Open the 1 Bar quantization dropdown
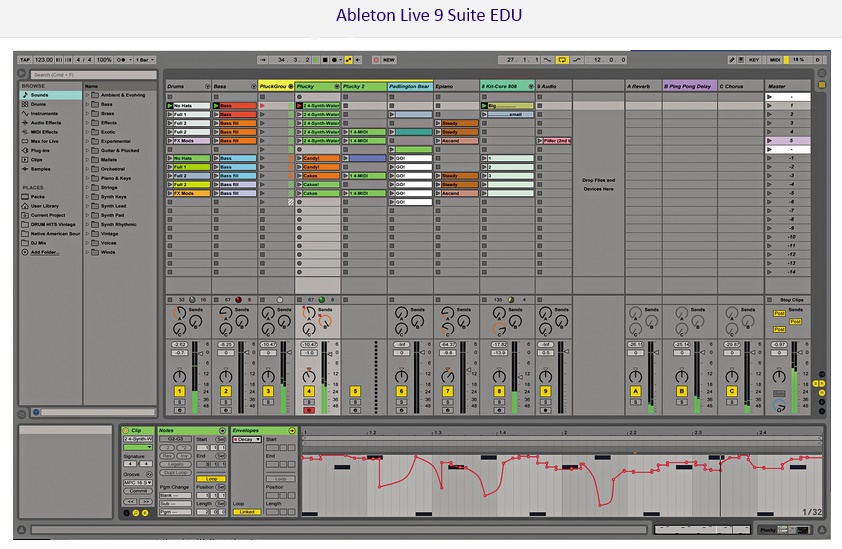This screenshot has width=842, height=549. [144, 60]
